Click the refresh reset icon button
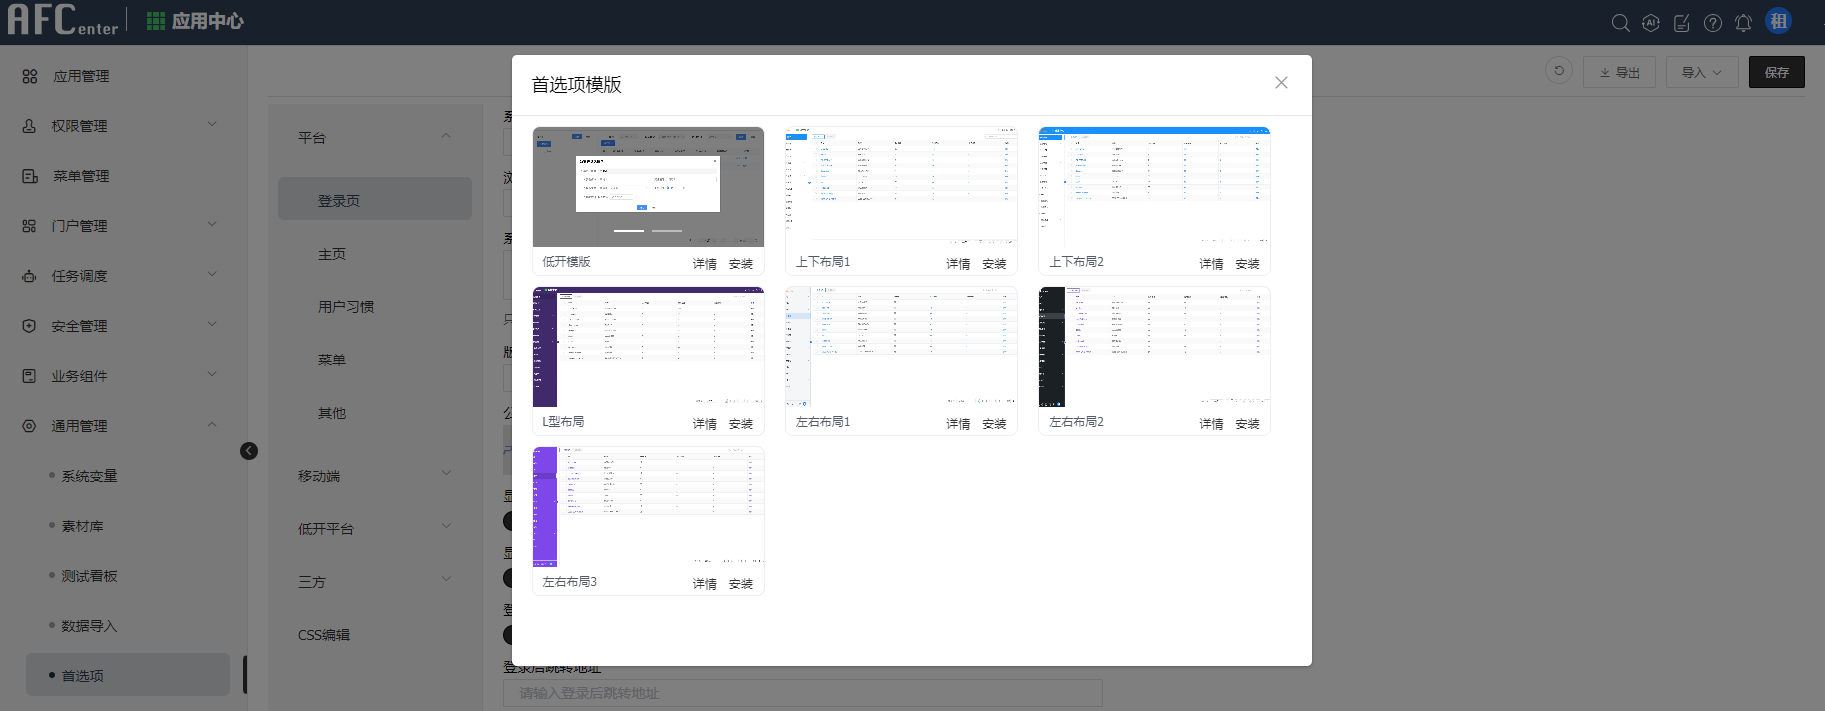 (x=1558, y=71)
